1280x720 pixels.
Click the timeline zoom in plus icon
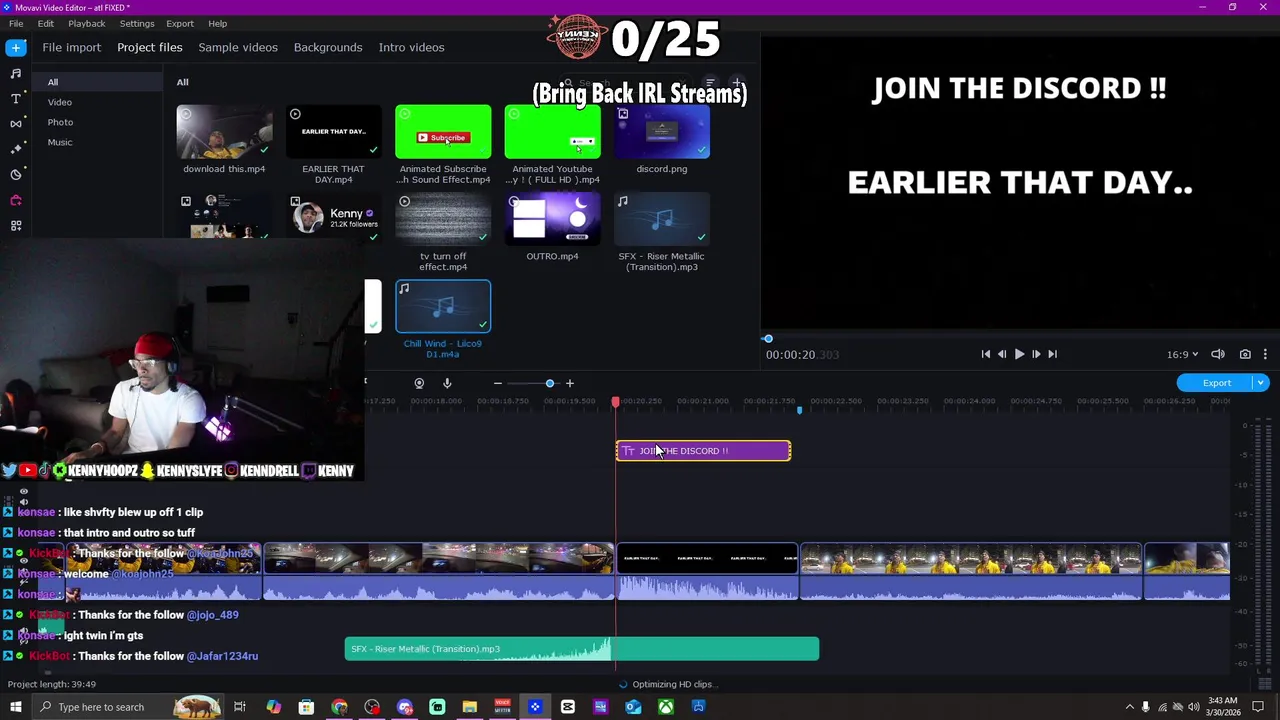tap(570, 383)
